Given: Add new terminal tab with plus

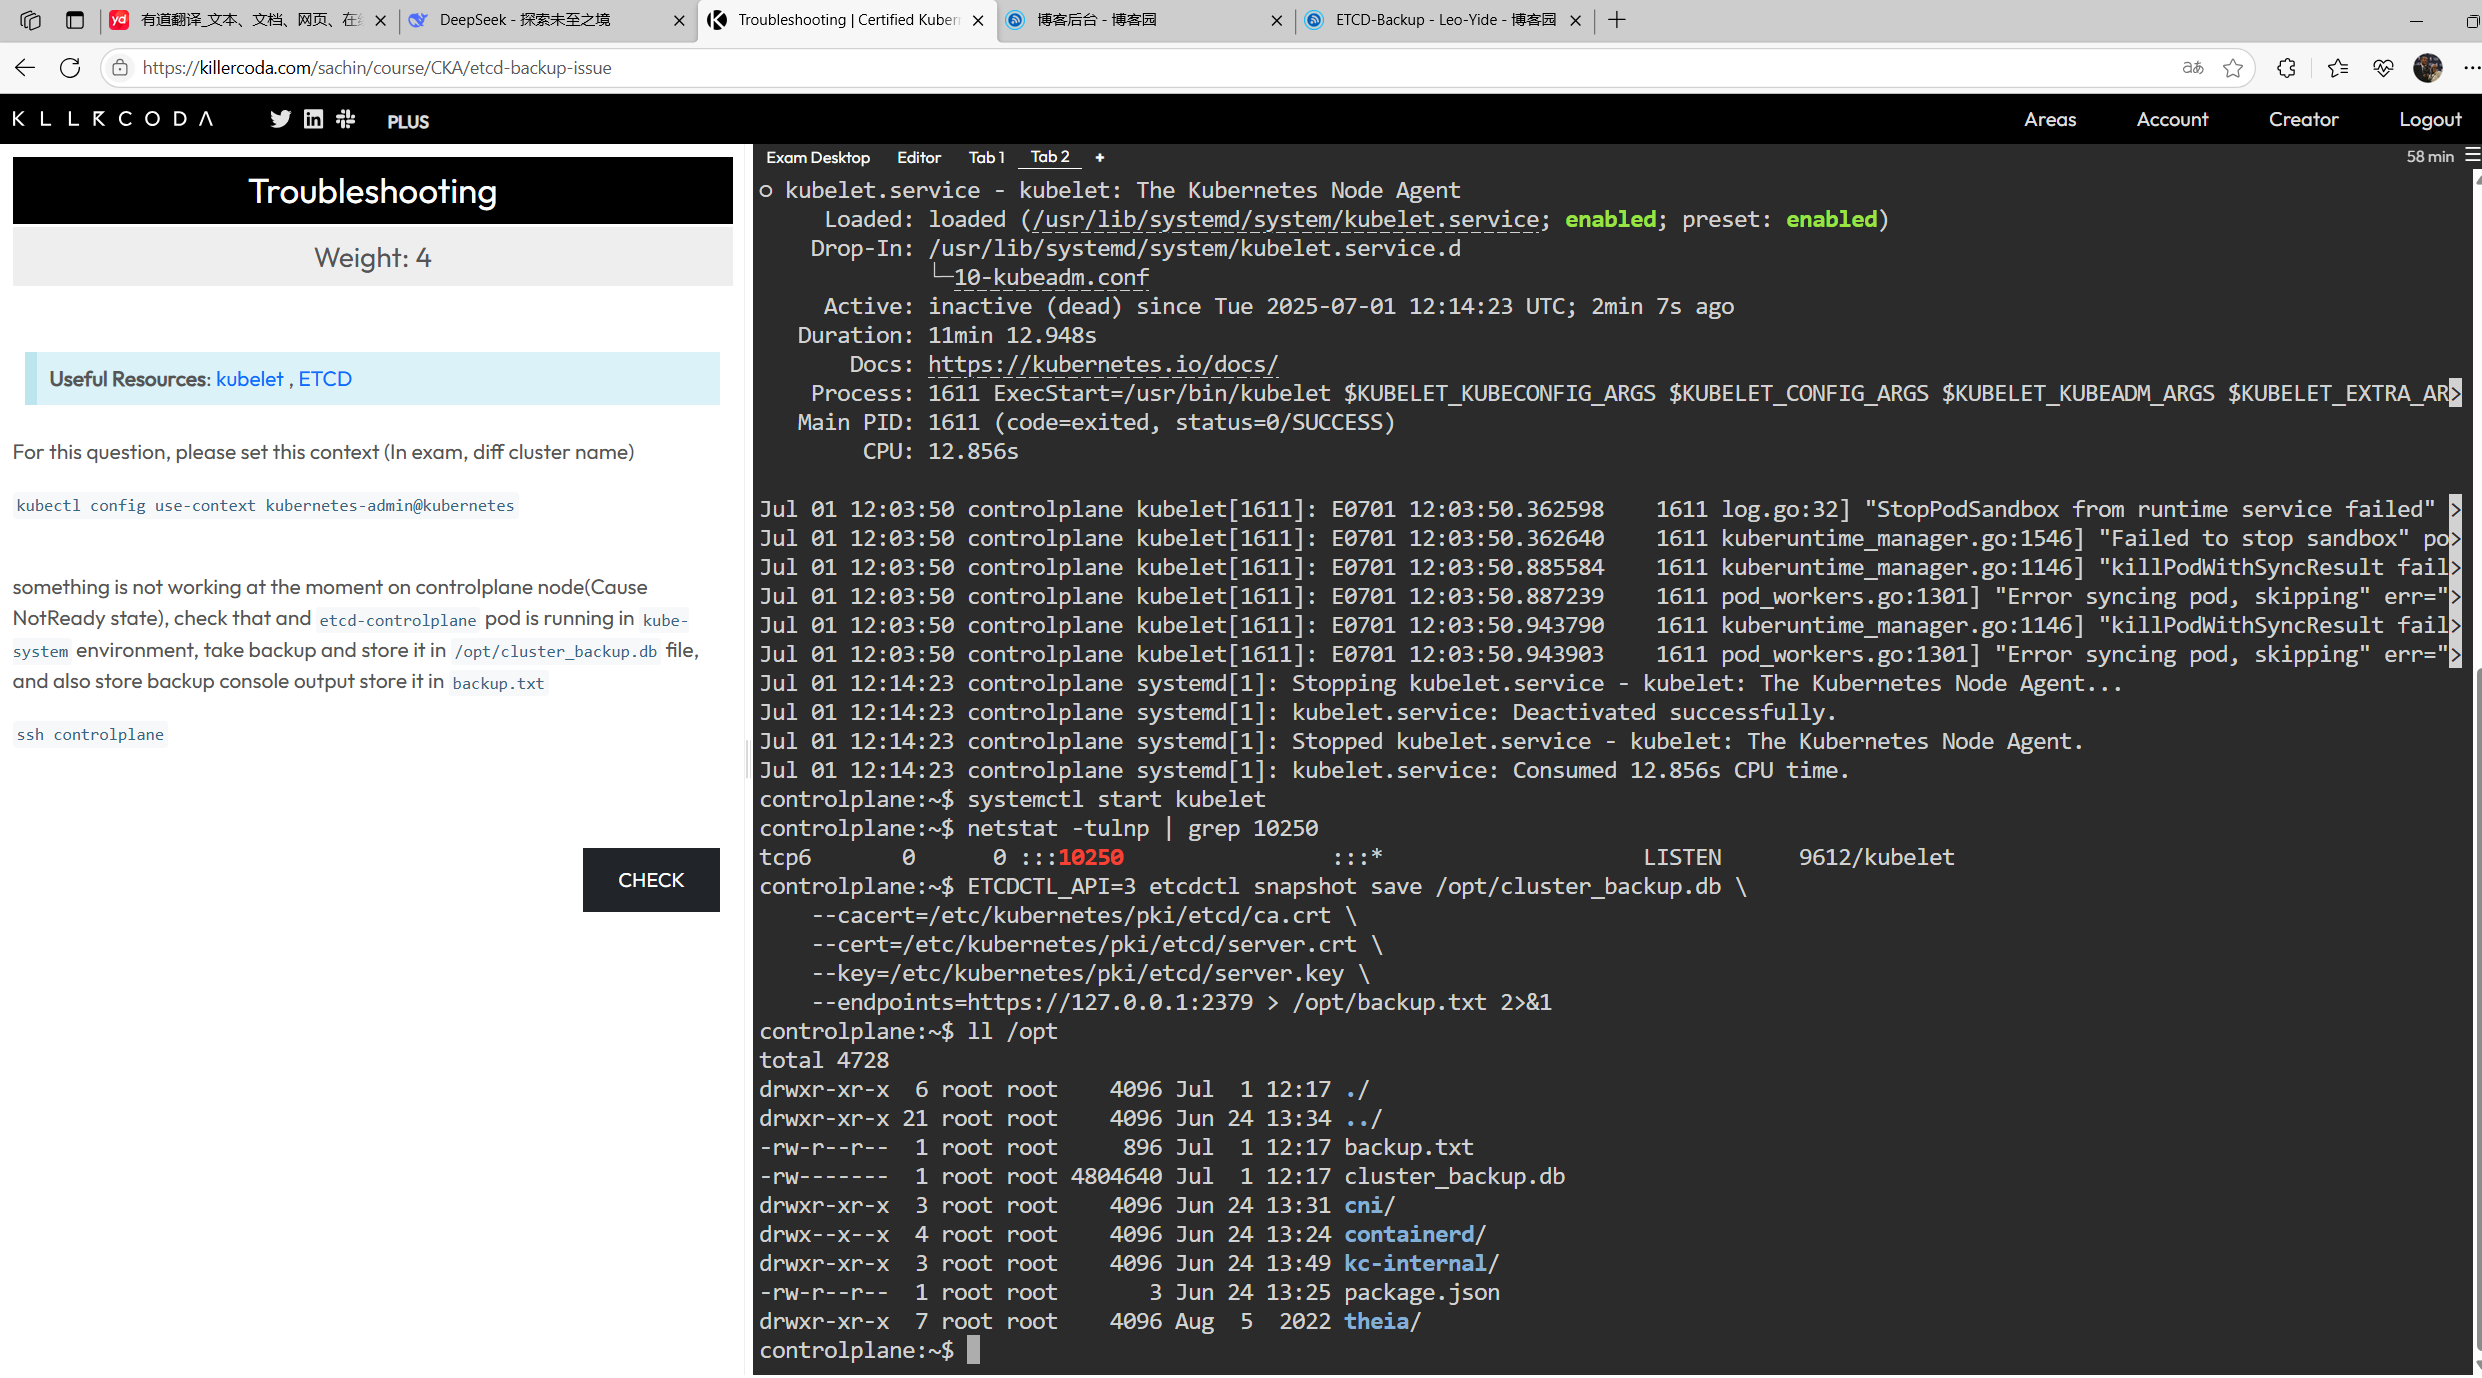Looking at the screenshot, I should pyautogui.click(x=1099, y=157).
